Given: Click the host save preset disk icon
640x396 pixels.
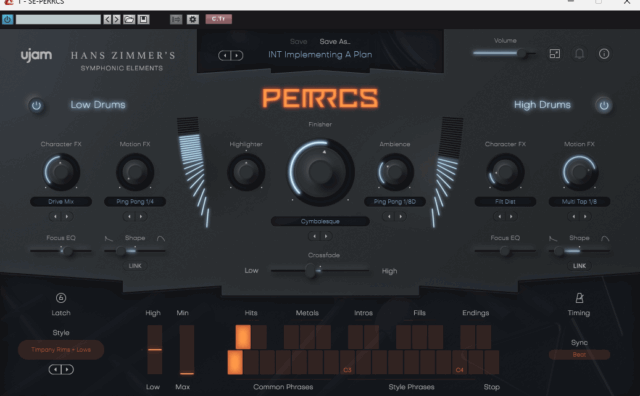Looking at the screenshot, I should coord(143,19).
